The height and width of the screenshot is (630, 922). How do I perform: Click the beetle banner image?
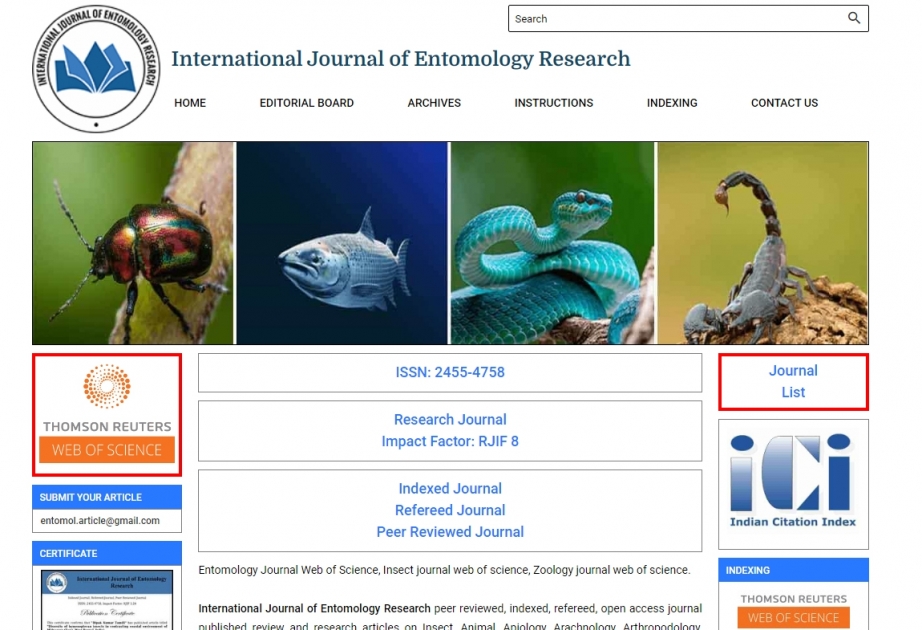tap(133, 243)
